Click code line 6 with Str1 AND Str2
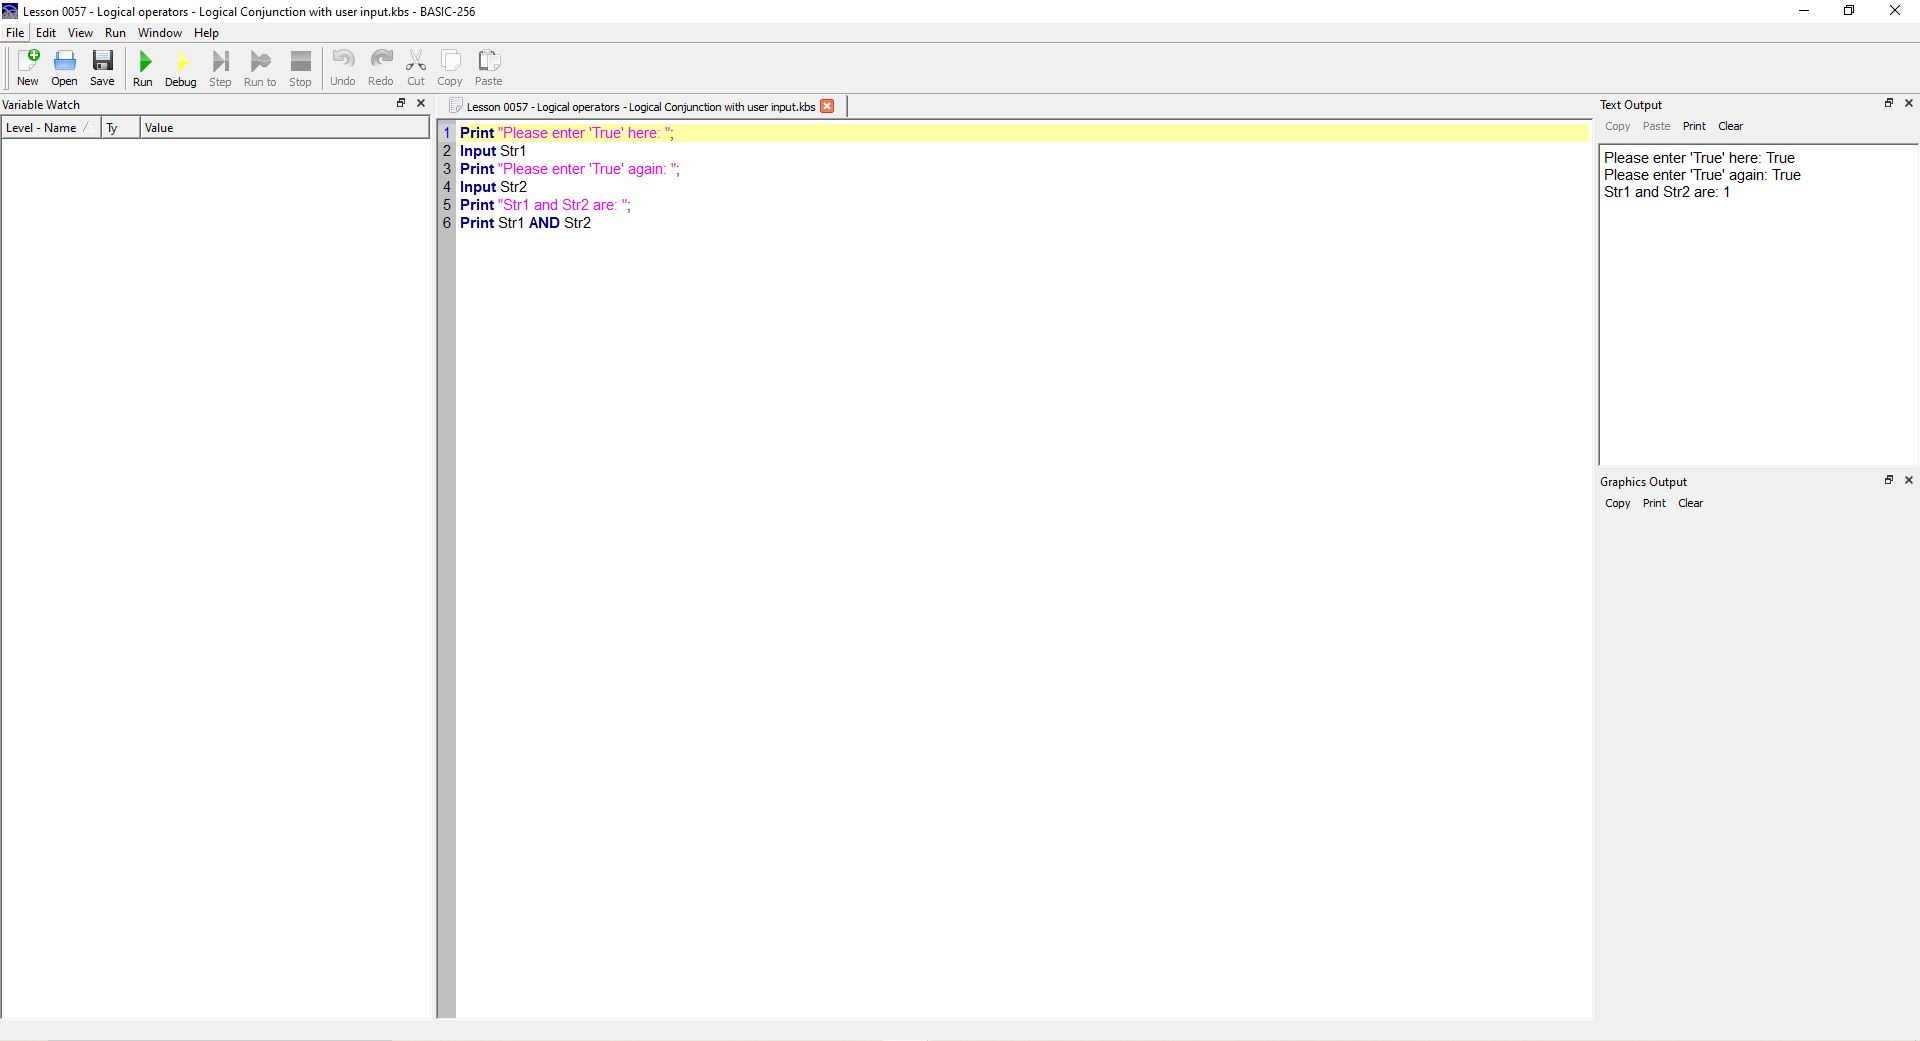The image size is (1920, 1041). tap(525, 223)
